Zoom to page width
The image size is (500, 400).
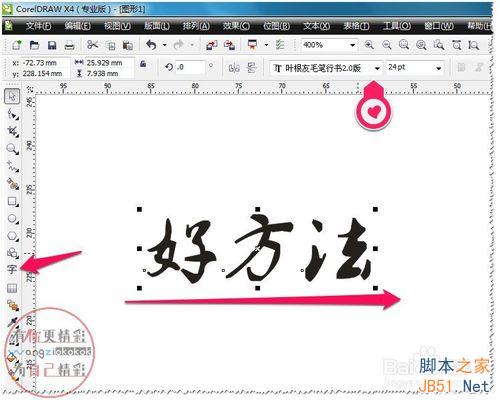(456, 45)
